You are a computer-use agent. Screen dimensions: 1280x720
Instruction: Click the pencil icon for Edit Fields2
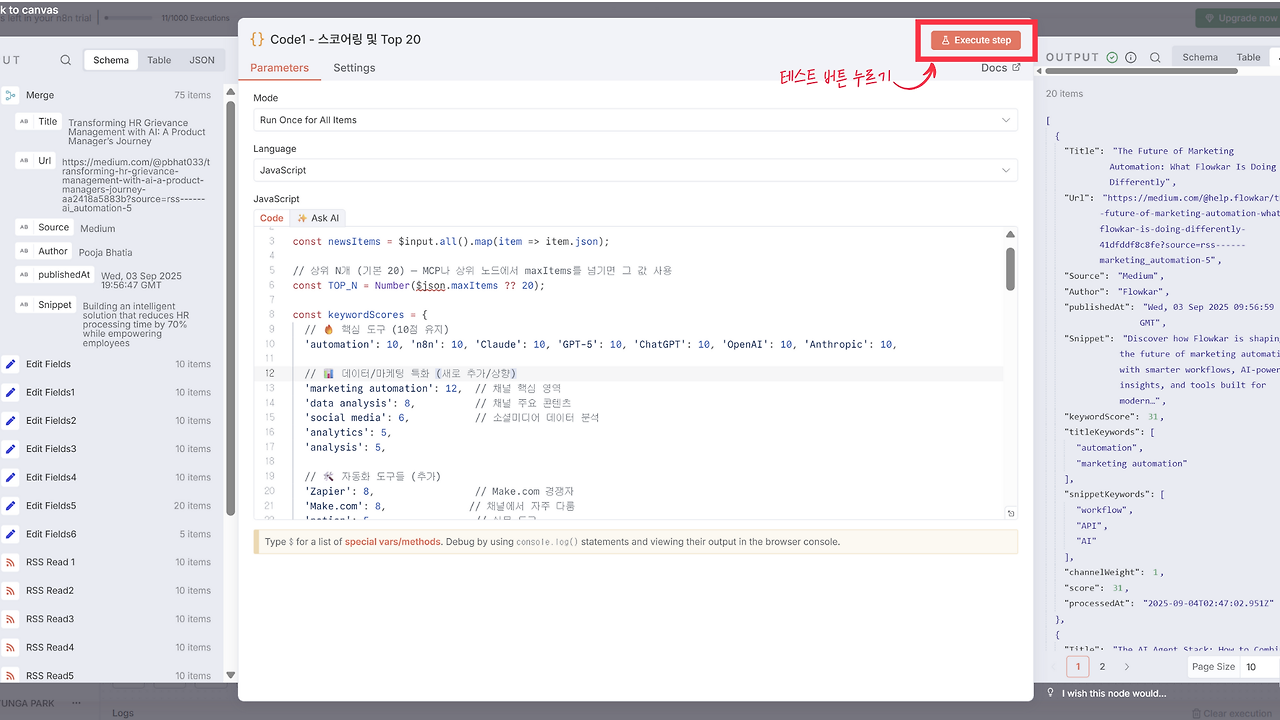coord(11,421)
